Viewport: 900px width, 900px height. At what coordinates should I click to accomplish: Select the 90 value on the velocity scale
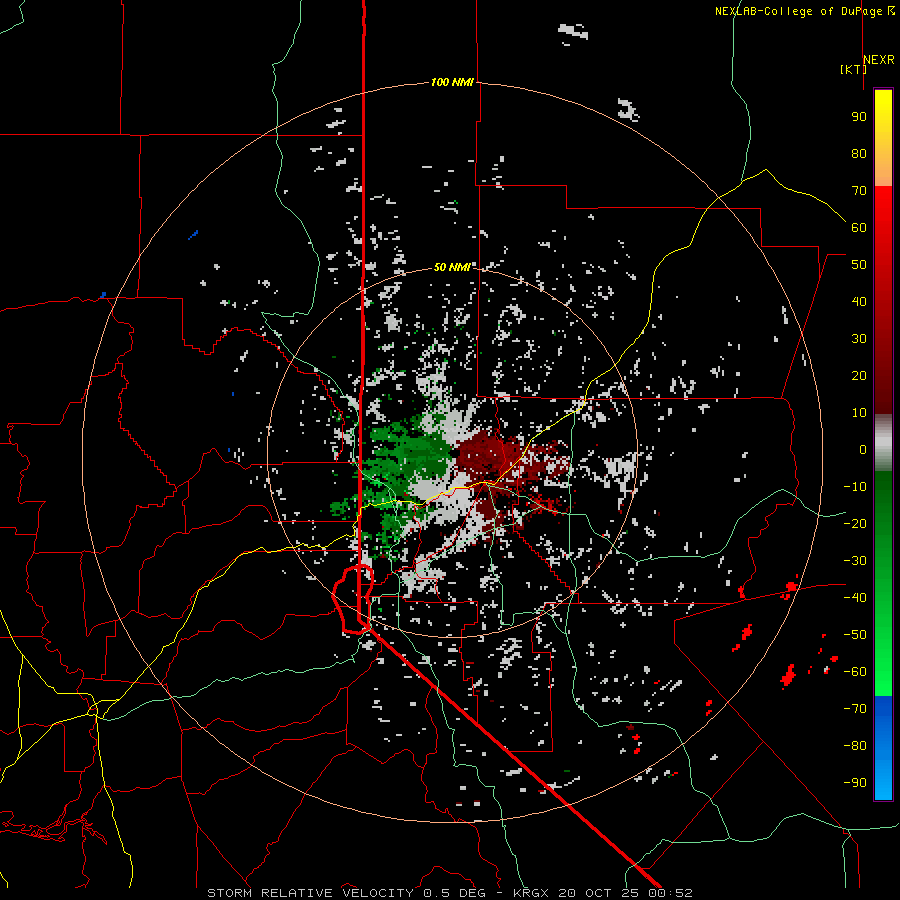[859, 117]
